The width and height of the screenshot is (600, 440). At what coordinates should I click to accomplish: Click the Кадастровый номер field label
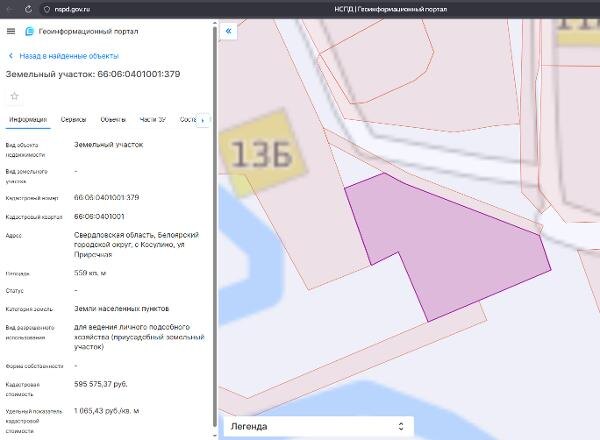click(x=32, y=198)
